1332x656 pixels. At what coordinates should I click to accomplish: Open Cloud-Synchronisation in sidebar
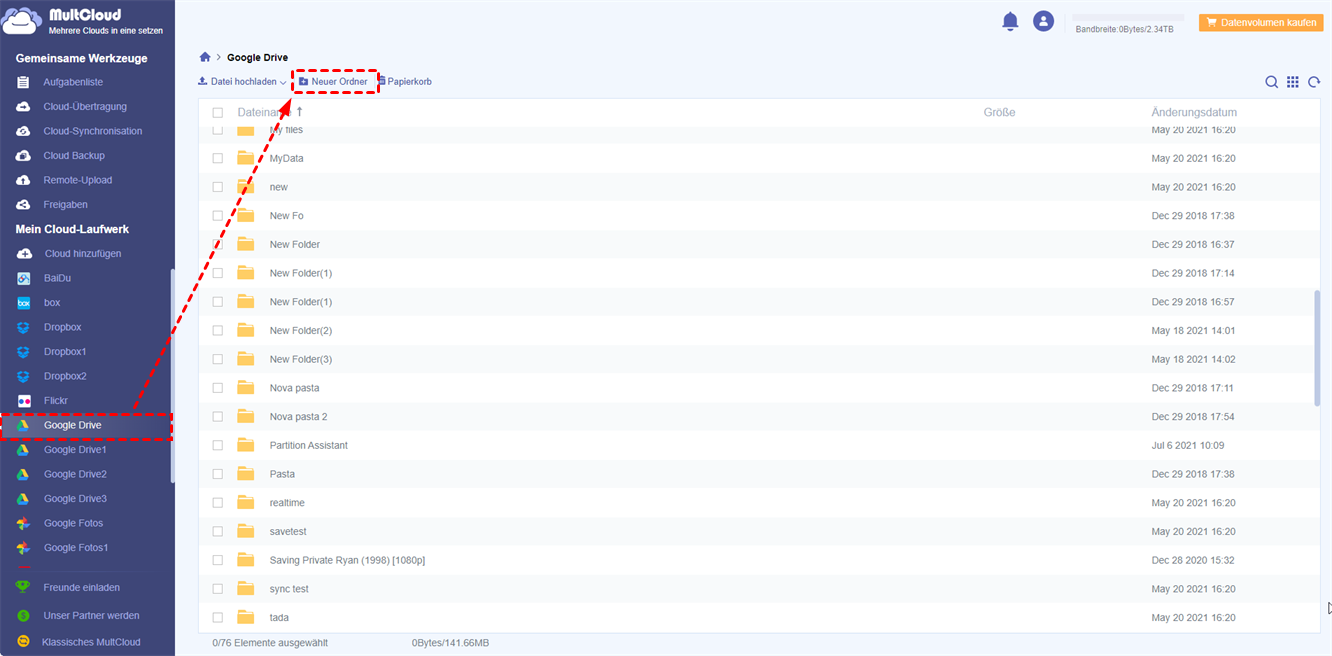[93, 131]
